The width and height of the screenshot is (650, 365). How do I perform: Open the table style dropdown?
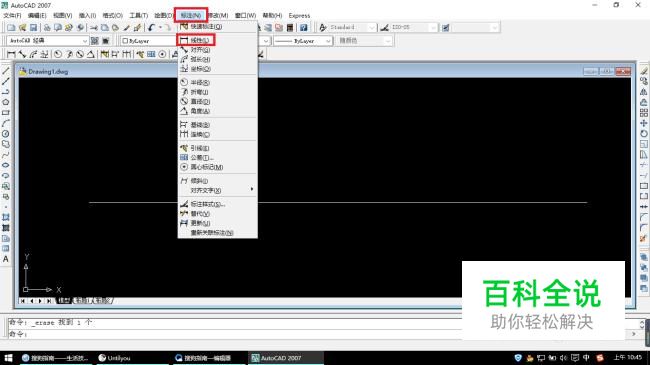(x=475, y=28)
